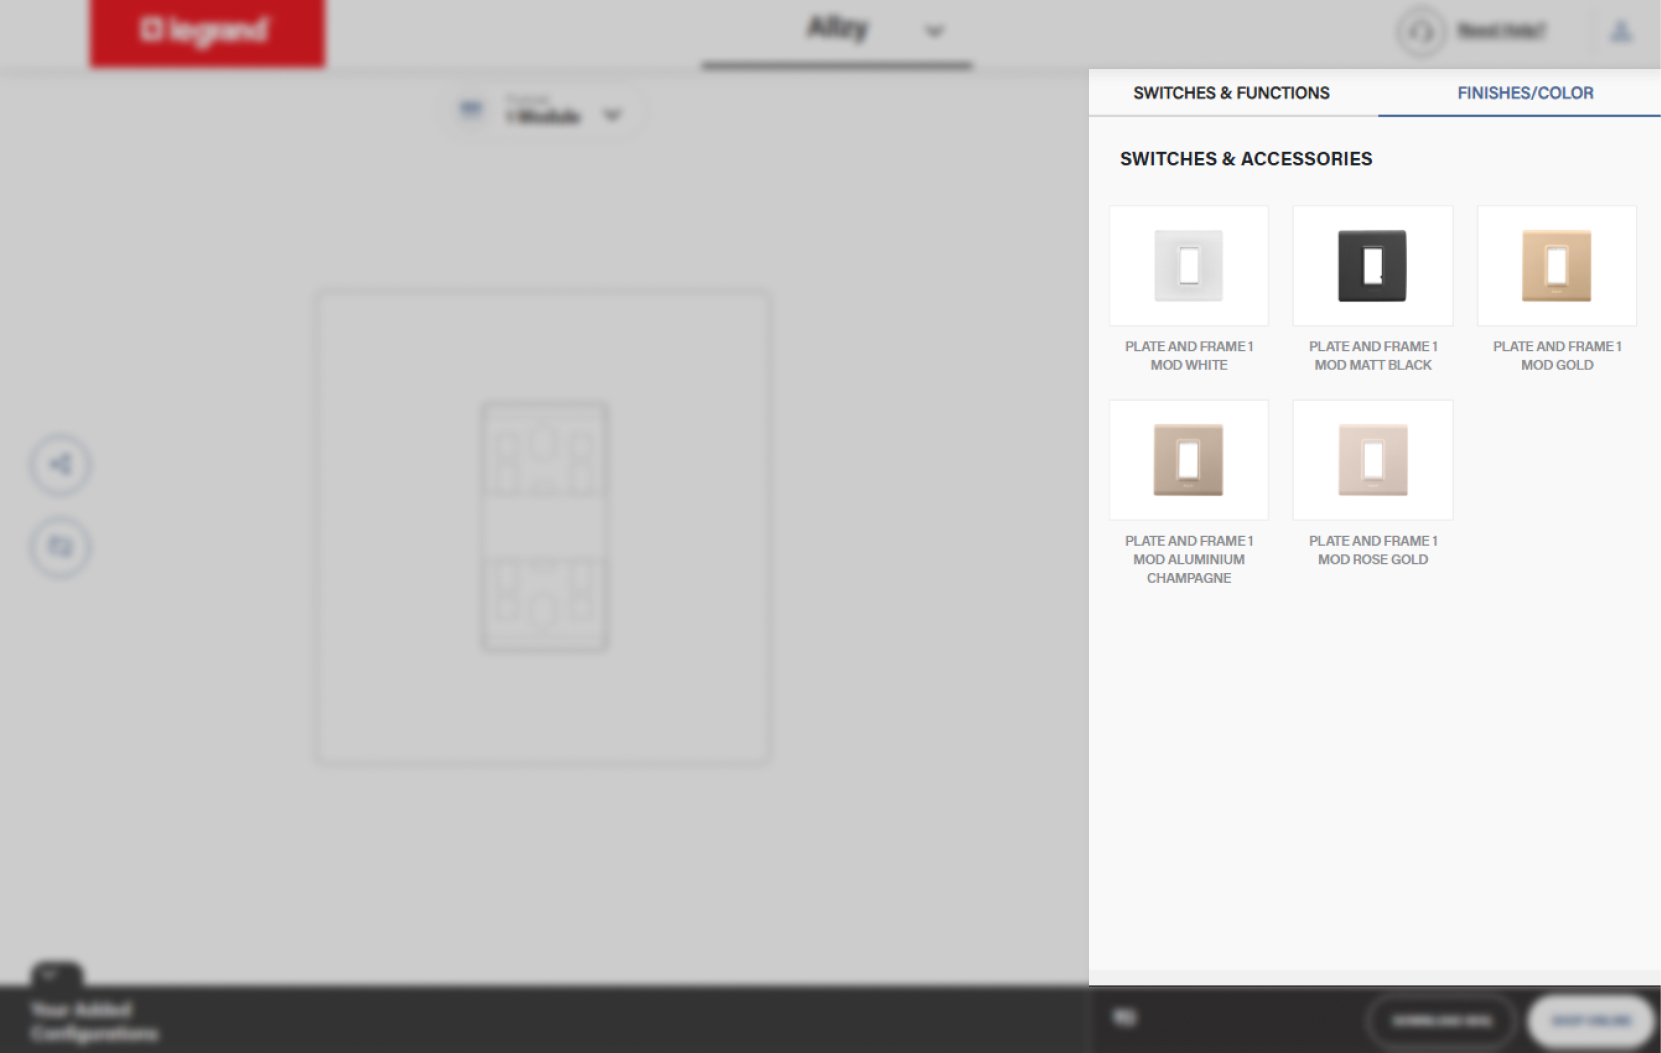Click the Shop Online button
This screenshot has height=1053, width=1661.
tap(1590, 1021)
